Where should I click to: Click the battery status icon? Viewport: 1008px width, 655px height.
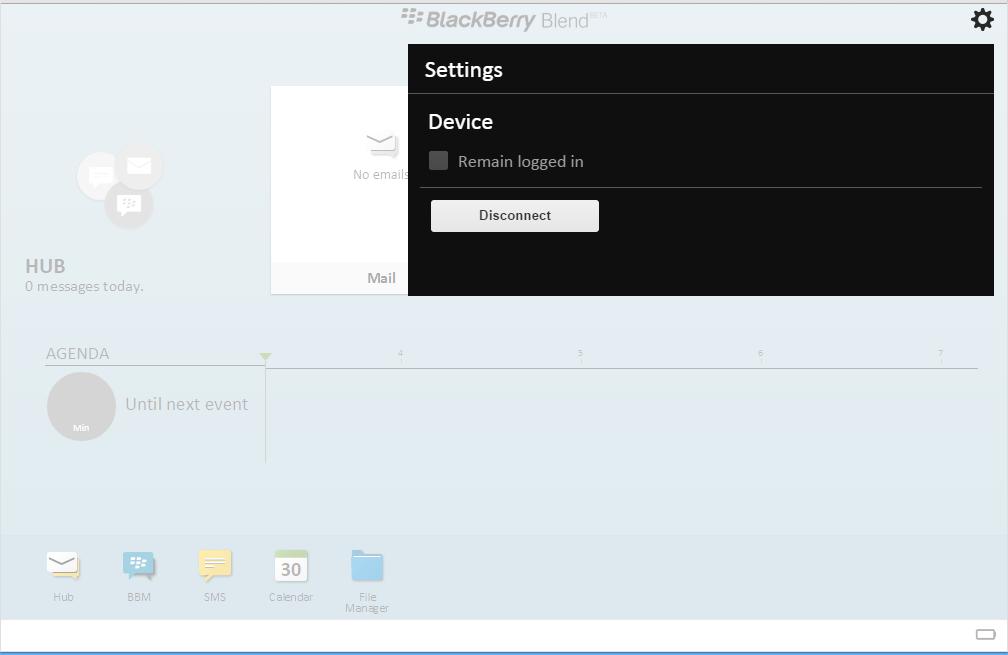(x=985, y=634)
